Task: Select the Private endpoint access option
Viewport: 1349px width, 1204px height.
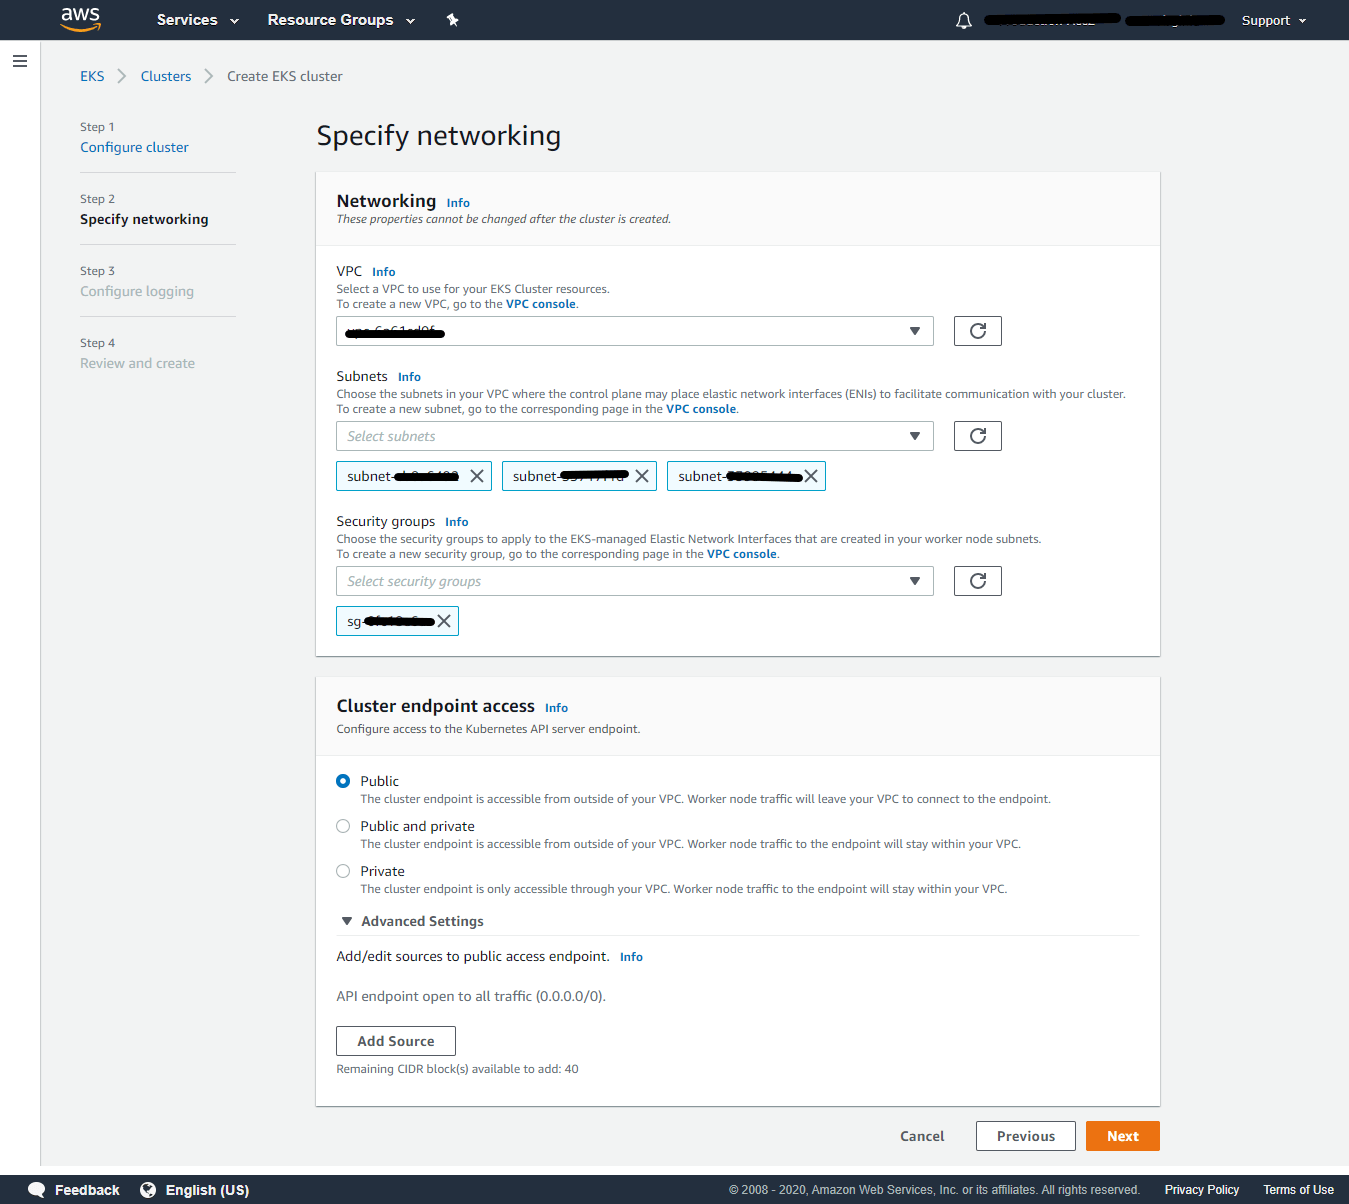Action: 343,871
